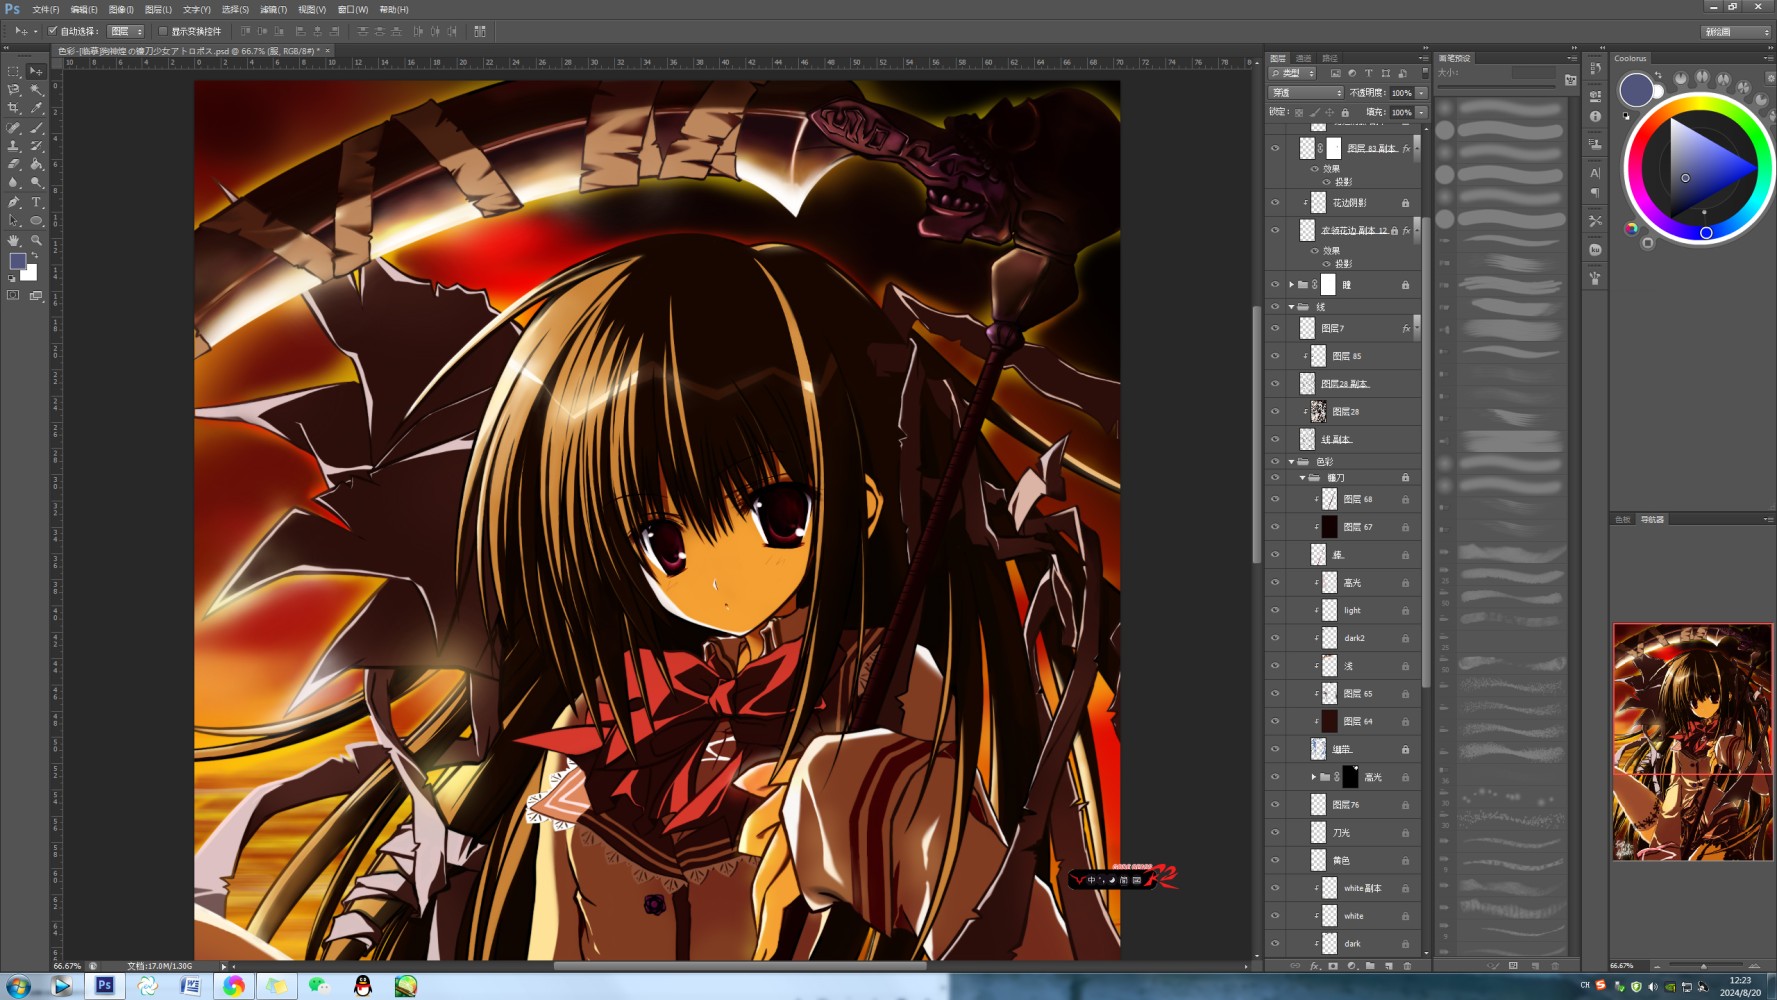1777x1000 pixels.
Task: Select the Pen tool
Action: coord(14,202)
